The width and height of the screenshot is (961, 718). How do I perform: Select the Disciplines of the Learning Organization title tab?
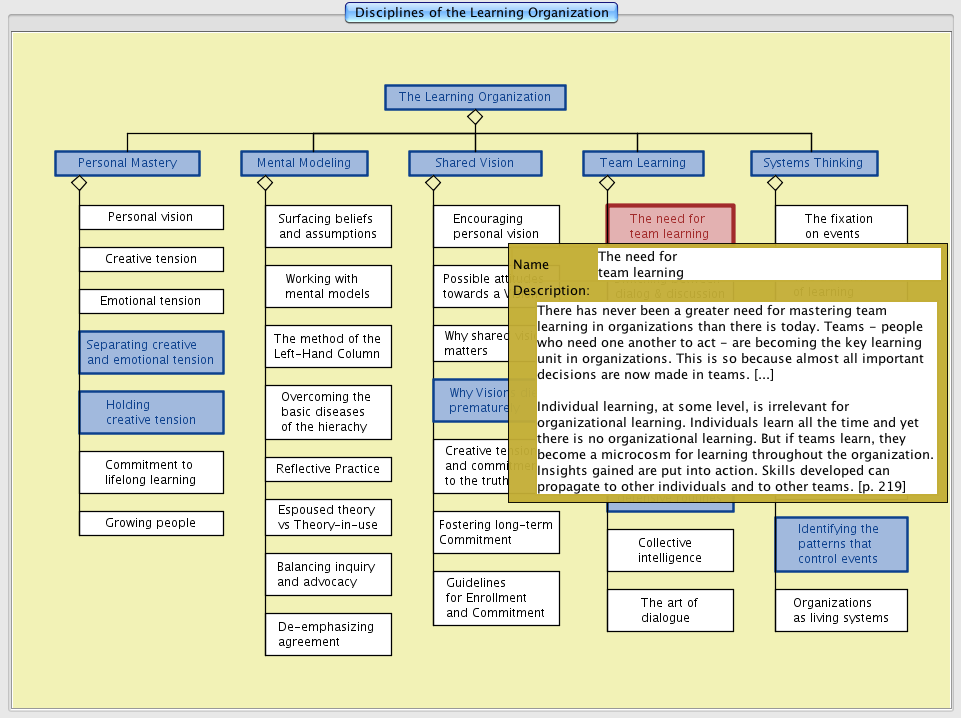pos(481,13)
